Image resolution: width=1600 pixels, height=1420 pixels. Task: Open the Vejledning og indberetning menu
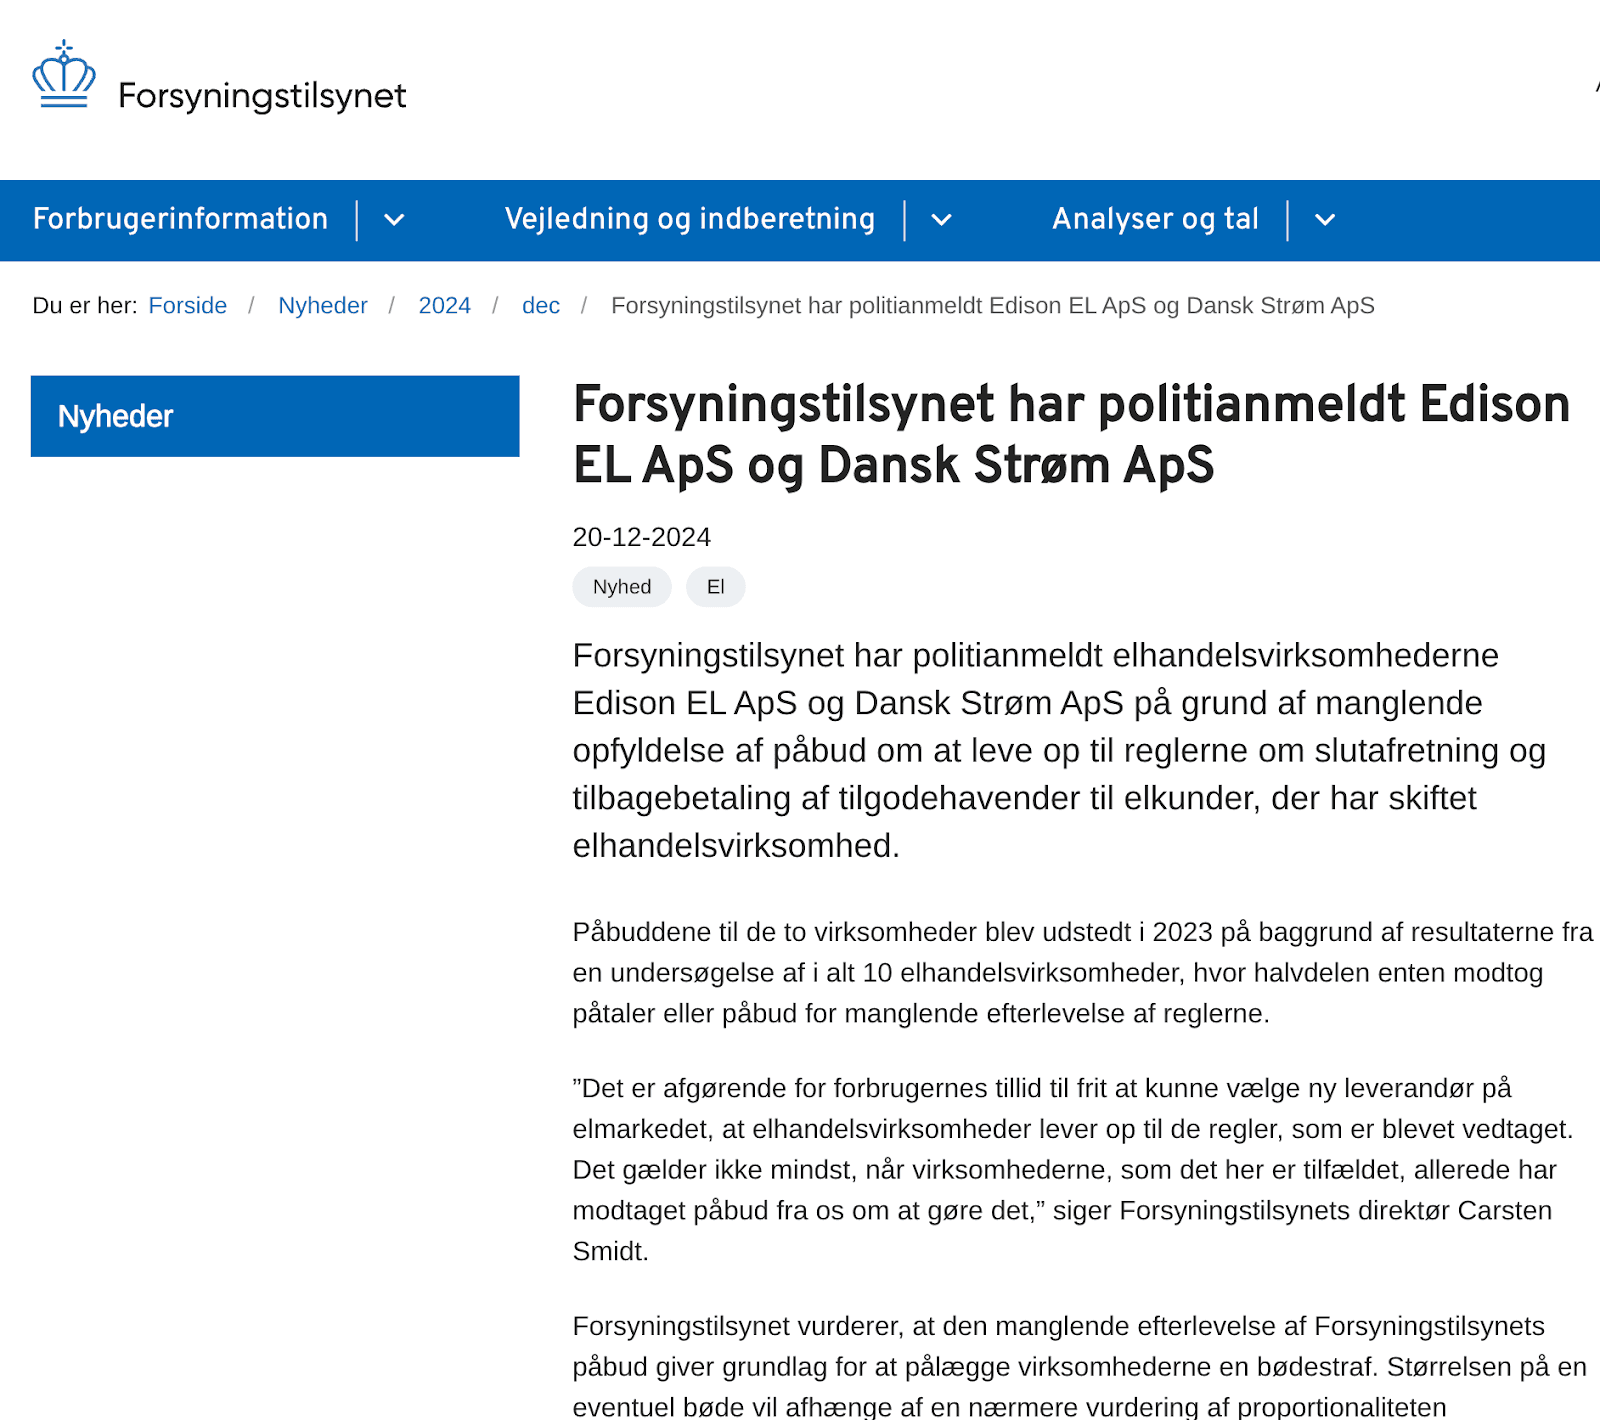690,219
